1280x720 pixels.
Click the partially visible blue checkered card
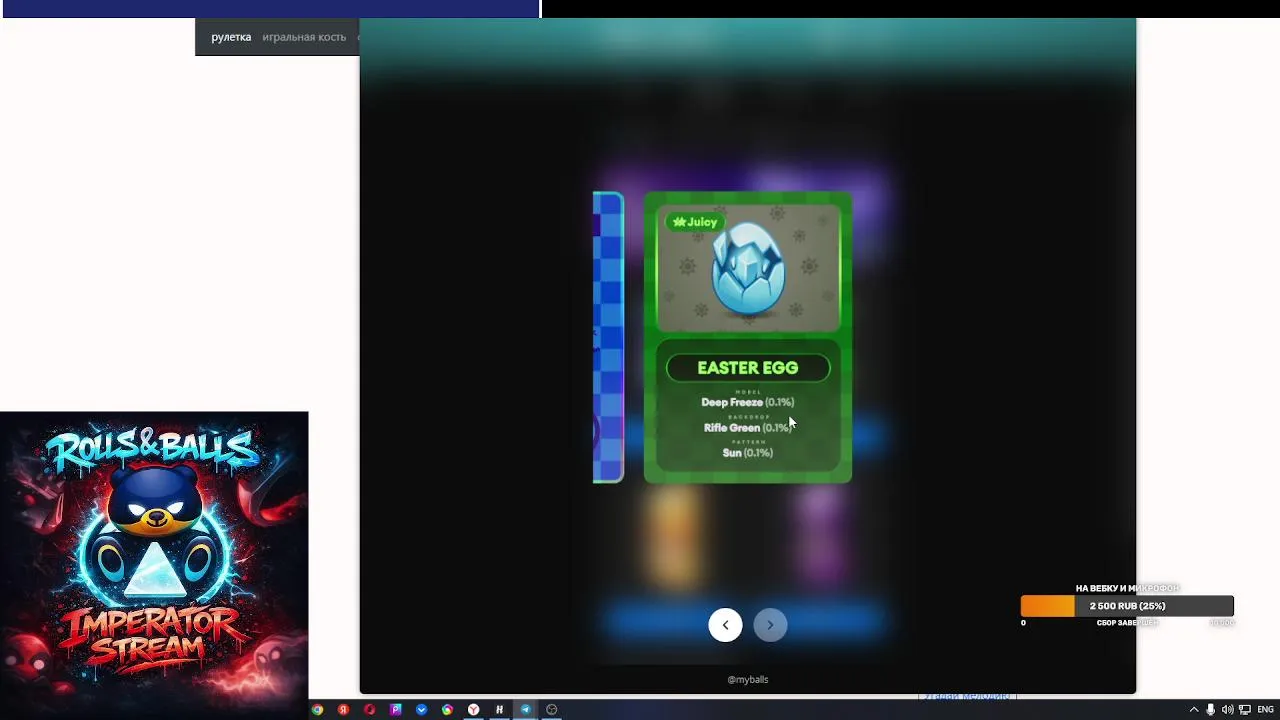coord(608,337)
